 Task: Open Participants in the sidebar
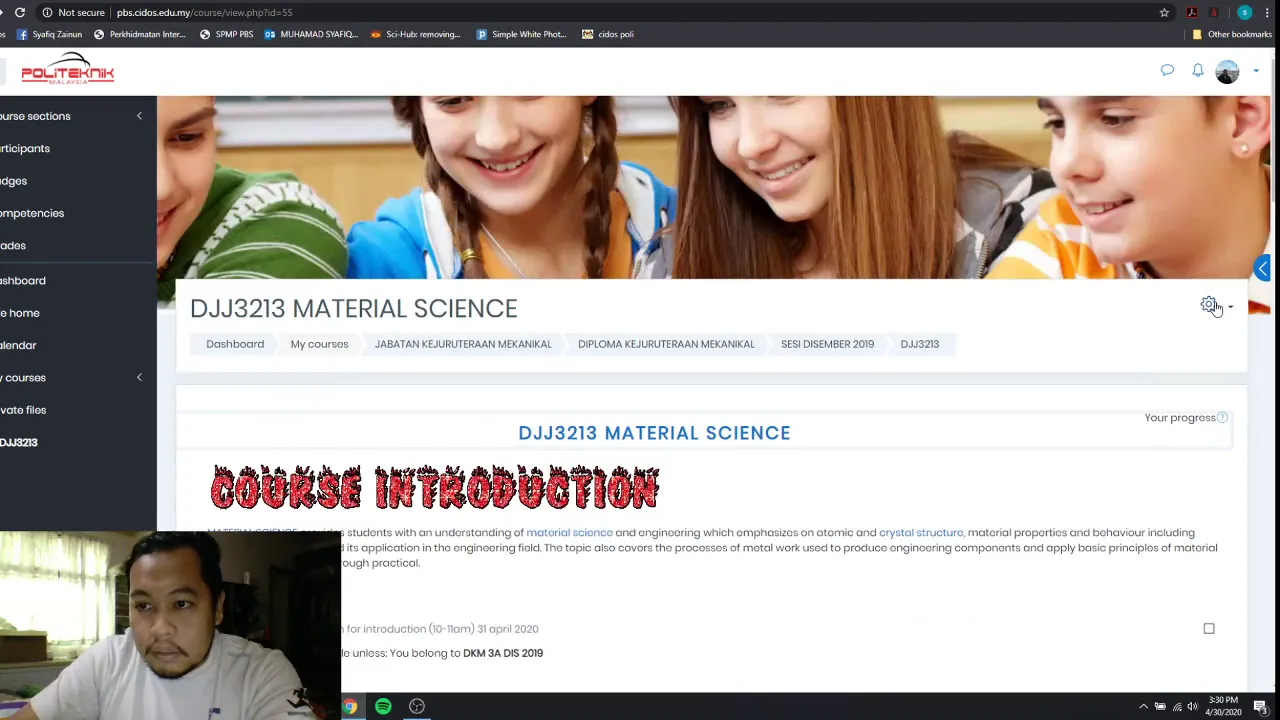pyautogui.click(x=25, y=148)
